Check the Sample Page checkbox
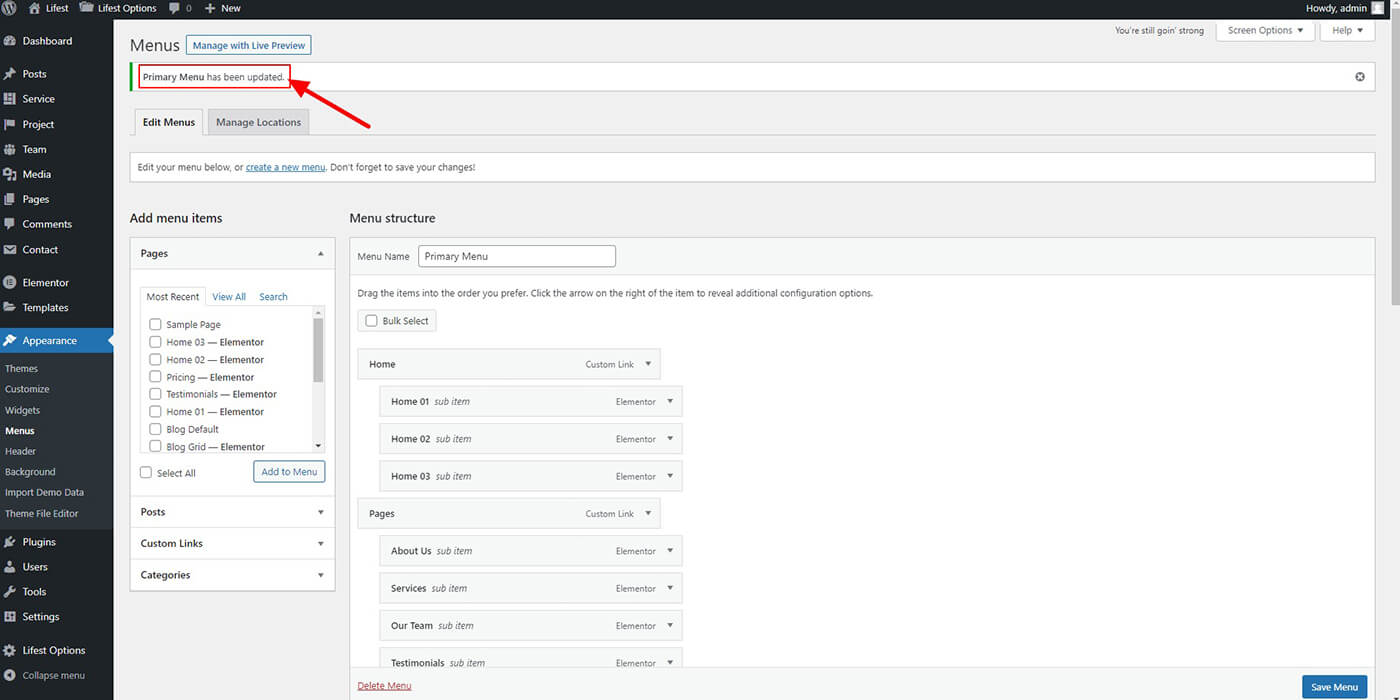Image resolution: width=1400 pixels, height=700 pixels. [x=155, y=325]
